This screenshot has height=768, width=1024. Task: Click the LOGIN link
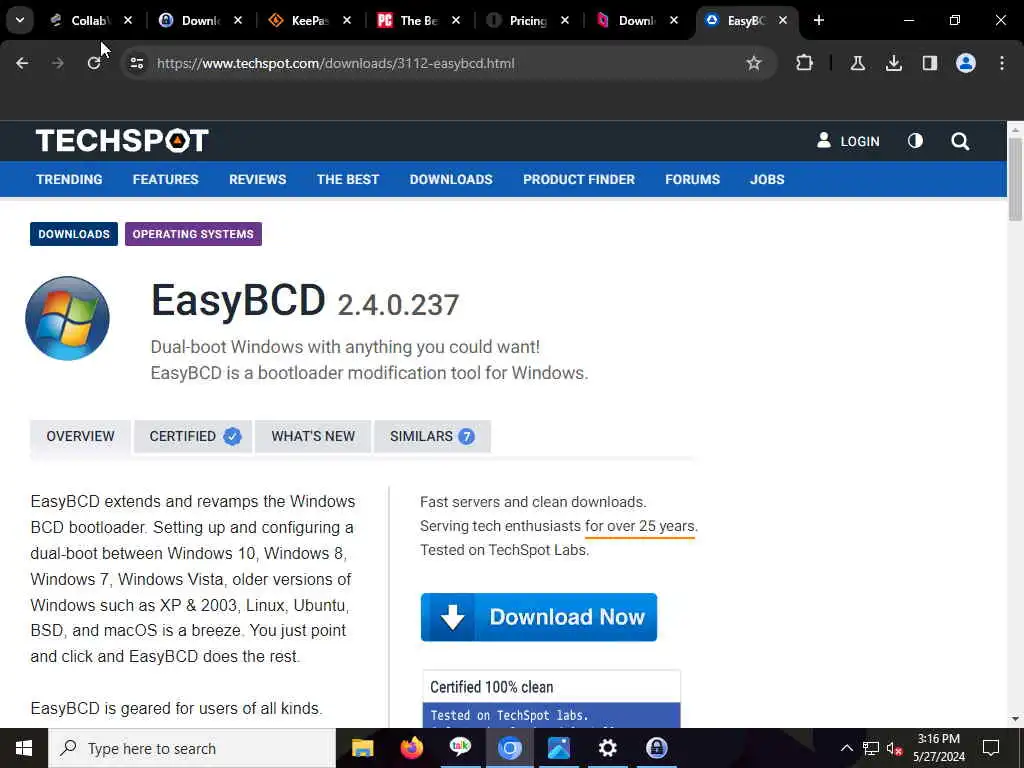[x=848, y=141]
